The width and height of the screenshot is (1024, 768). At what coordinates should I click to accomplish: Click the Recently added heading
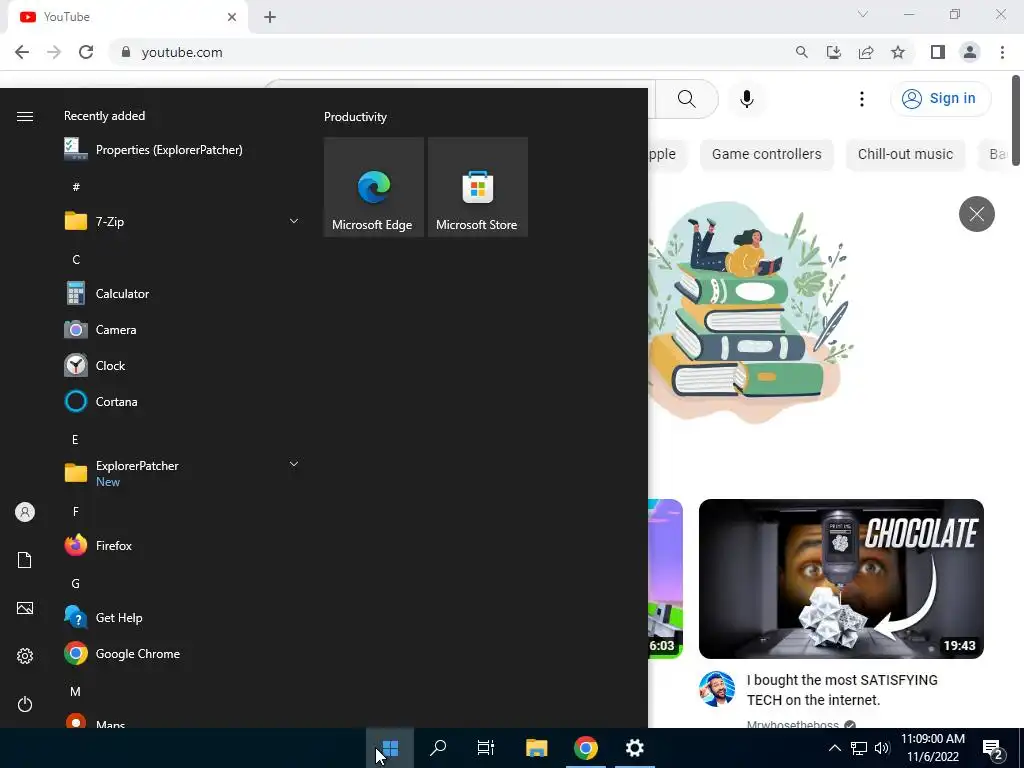coord(104,116)
